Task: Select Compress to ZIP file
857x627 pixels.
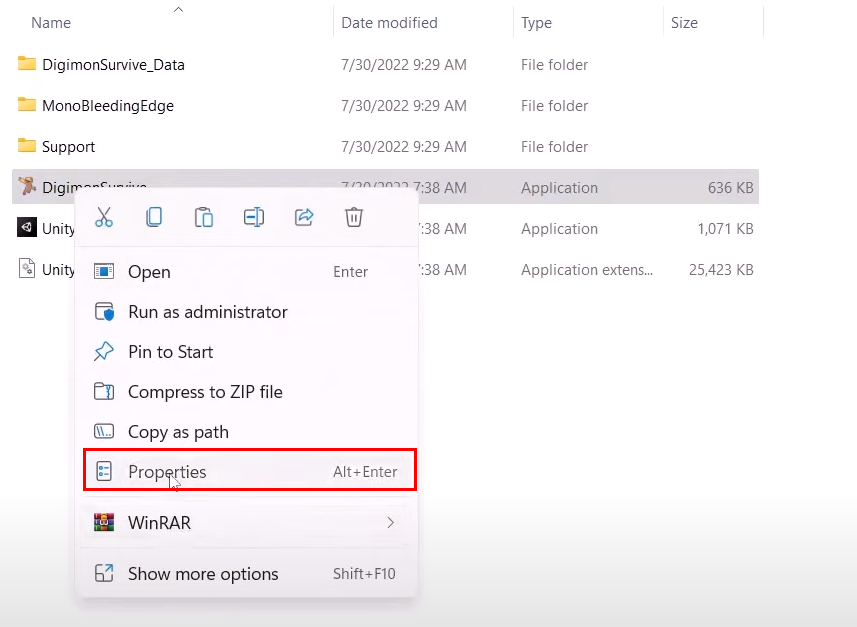Action: (x=205, y=392)
